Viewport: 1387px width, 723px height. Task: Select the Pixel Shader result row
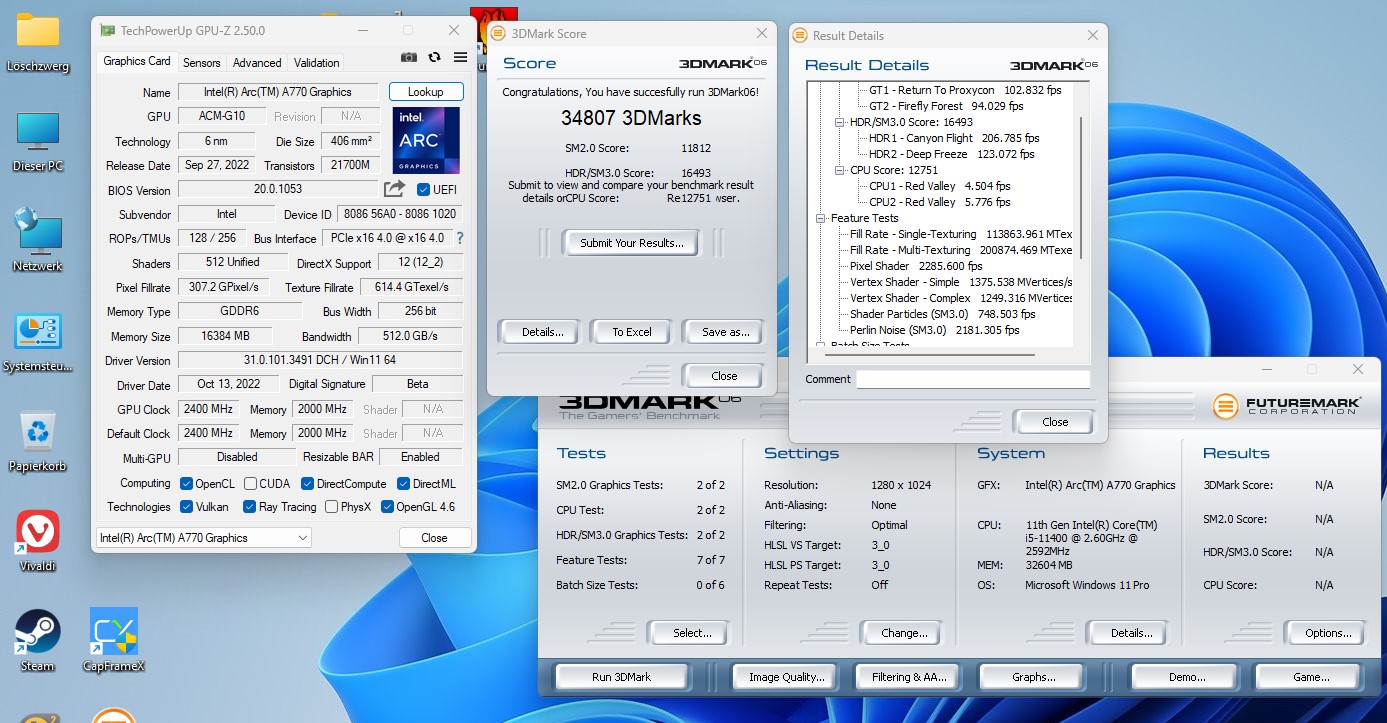coord(916,266)
